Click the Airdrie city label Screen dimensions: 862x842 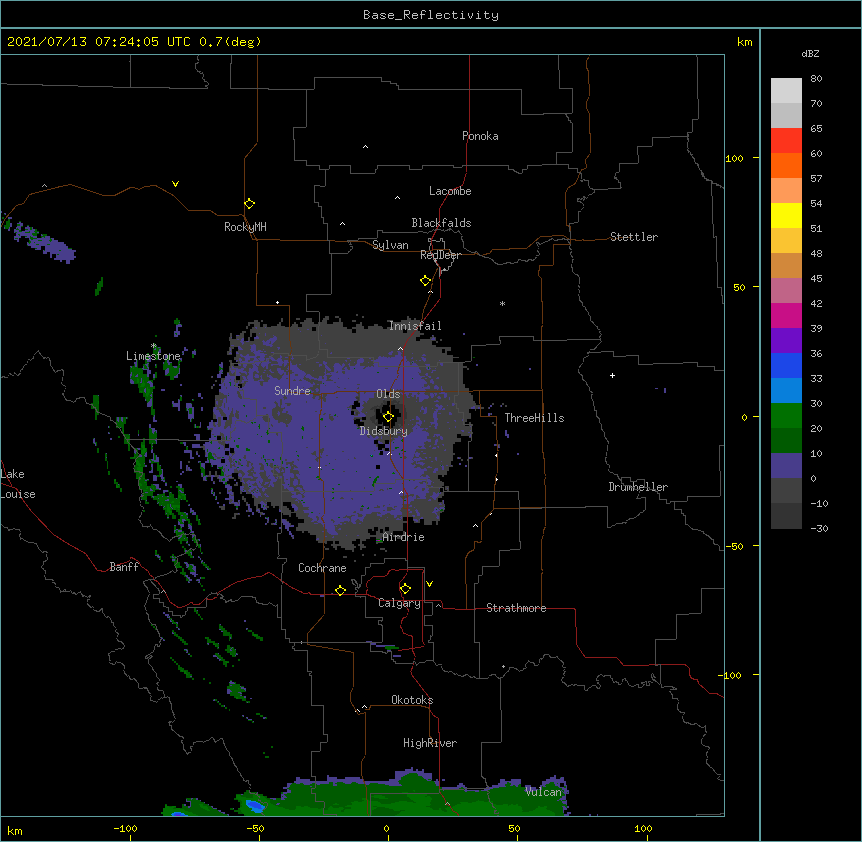click(403, 537)
